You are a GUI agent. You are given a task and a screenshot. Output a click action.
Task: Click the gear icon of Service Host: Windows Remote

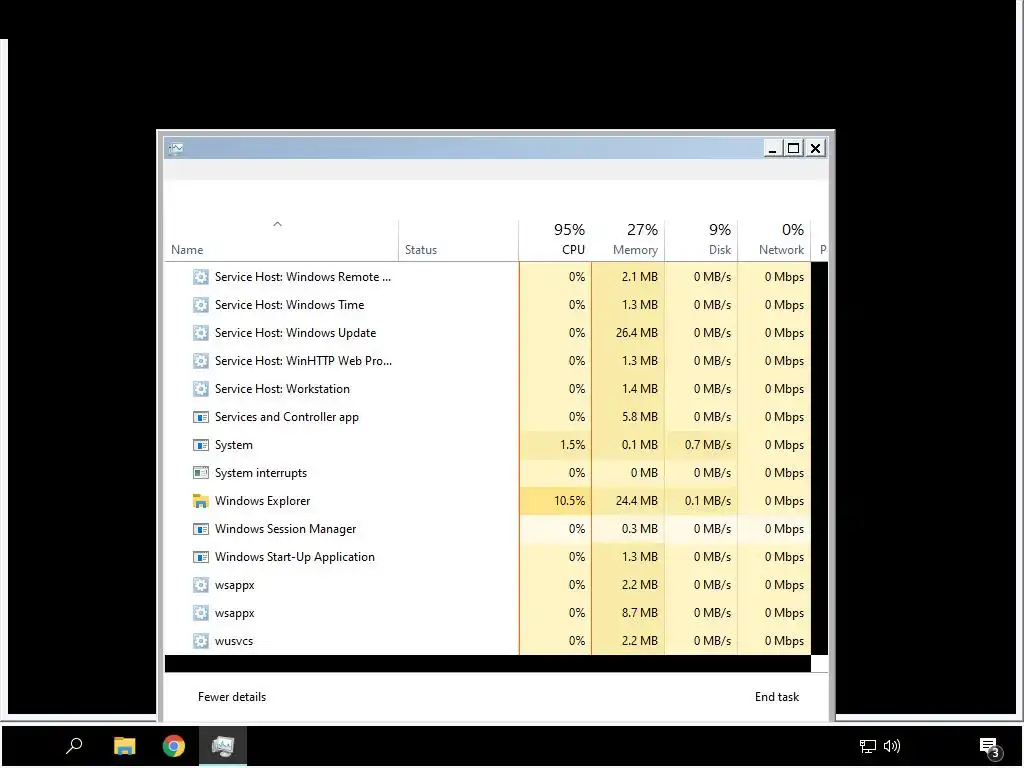200,277
